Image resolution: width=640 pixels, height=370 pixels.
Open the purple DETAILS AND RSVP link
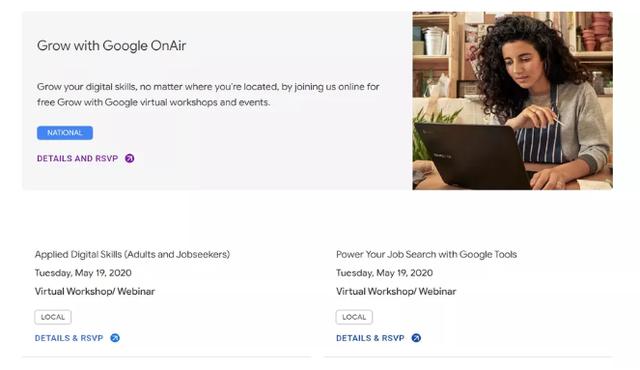click(78, 158)
